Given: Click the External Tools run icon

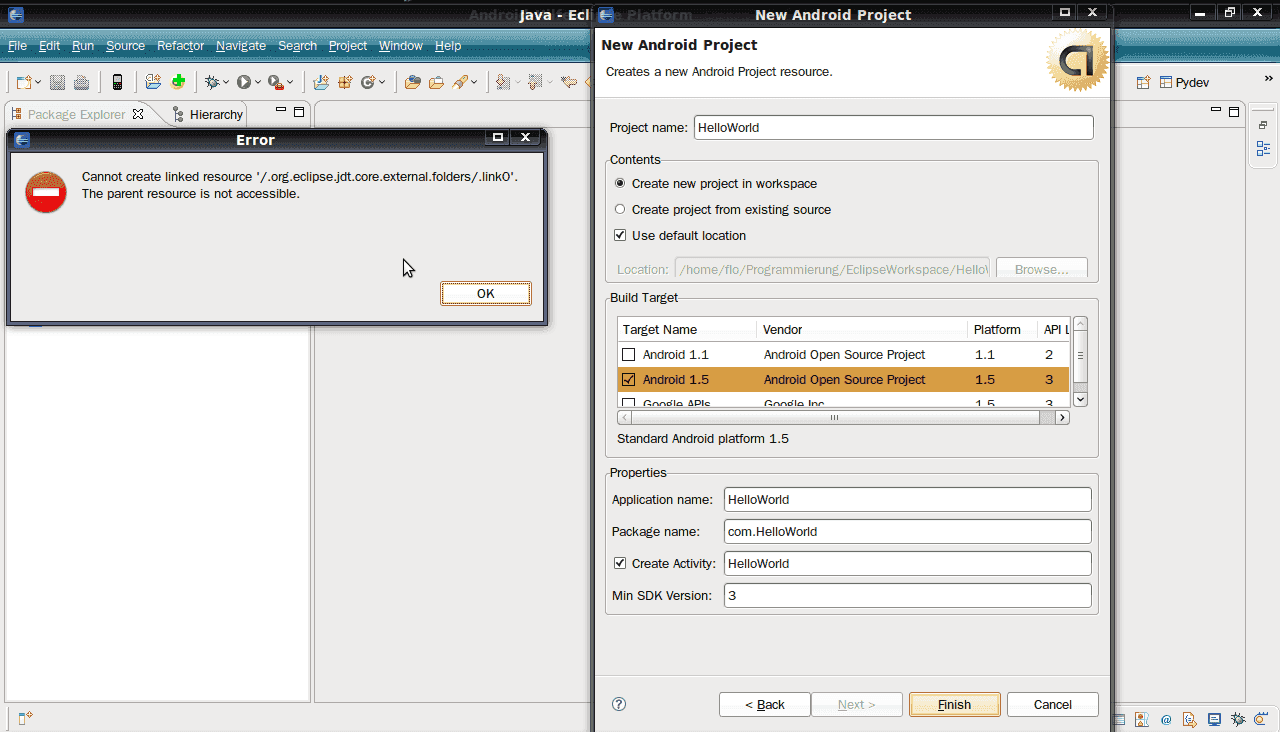Looking at the screenshot, I should coord(275,82).
